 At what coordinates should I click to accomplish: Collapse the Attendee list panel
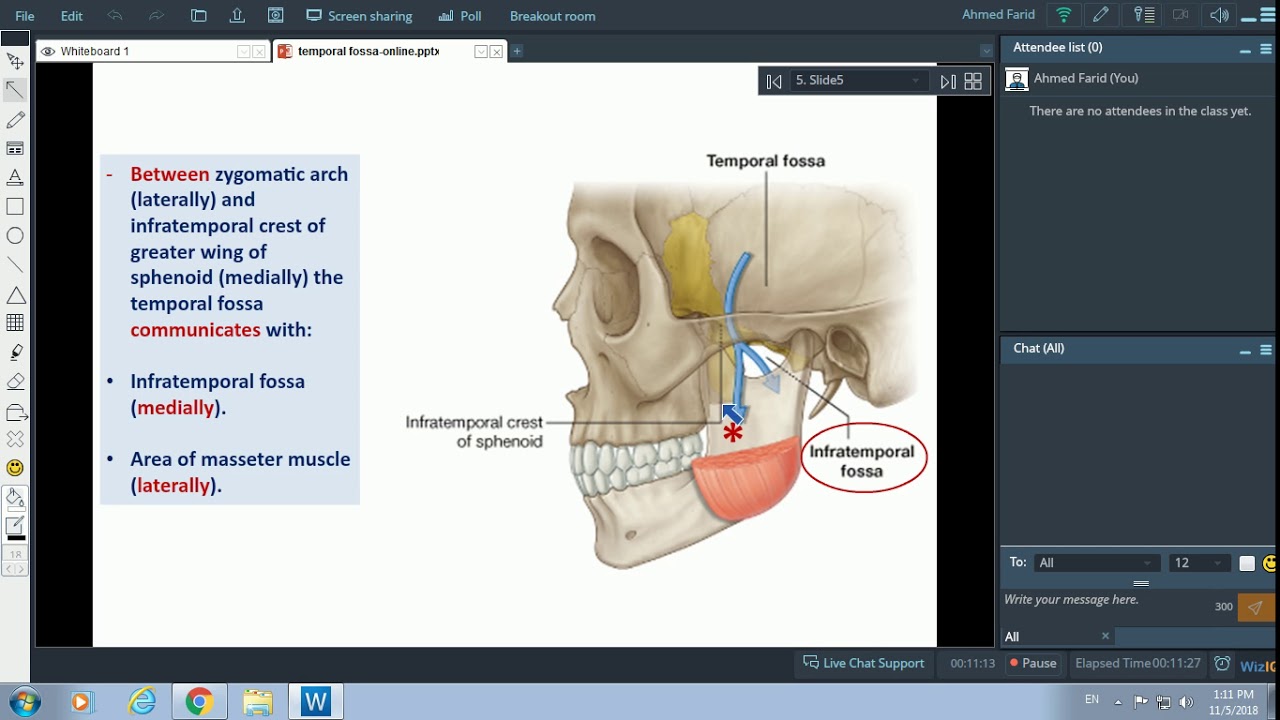coord(1245,49)
